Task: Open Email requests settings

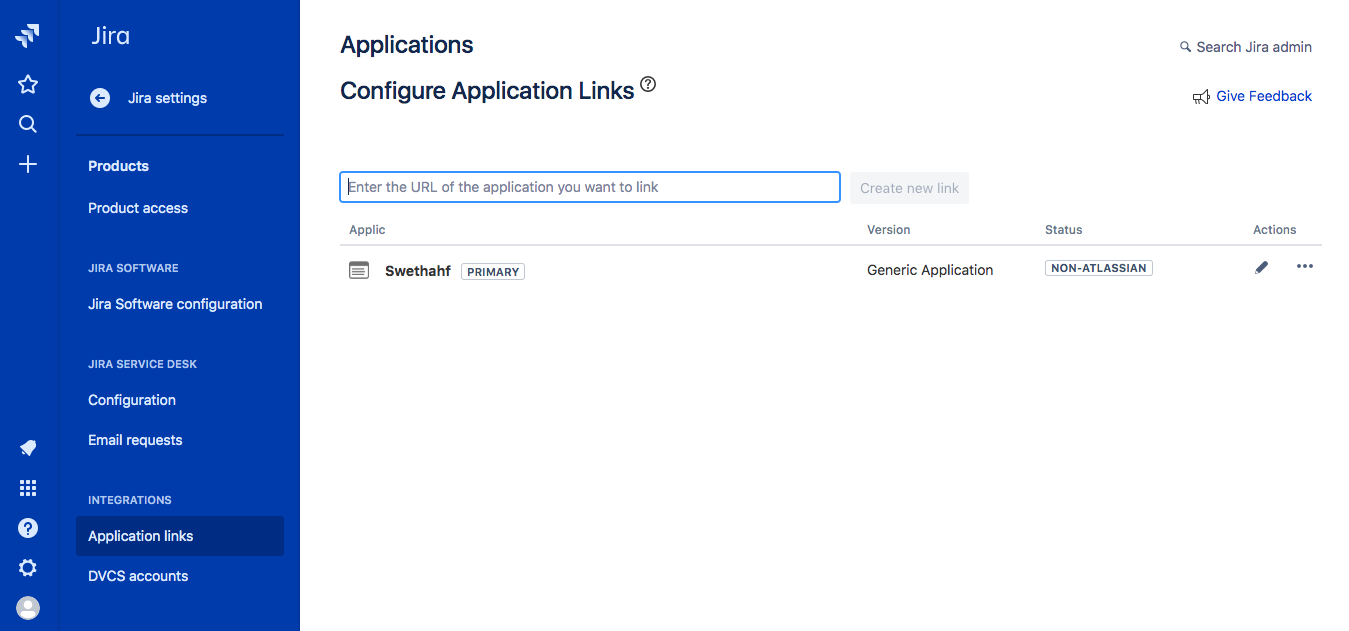Action: click(135, 440)
